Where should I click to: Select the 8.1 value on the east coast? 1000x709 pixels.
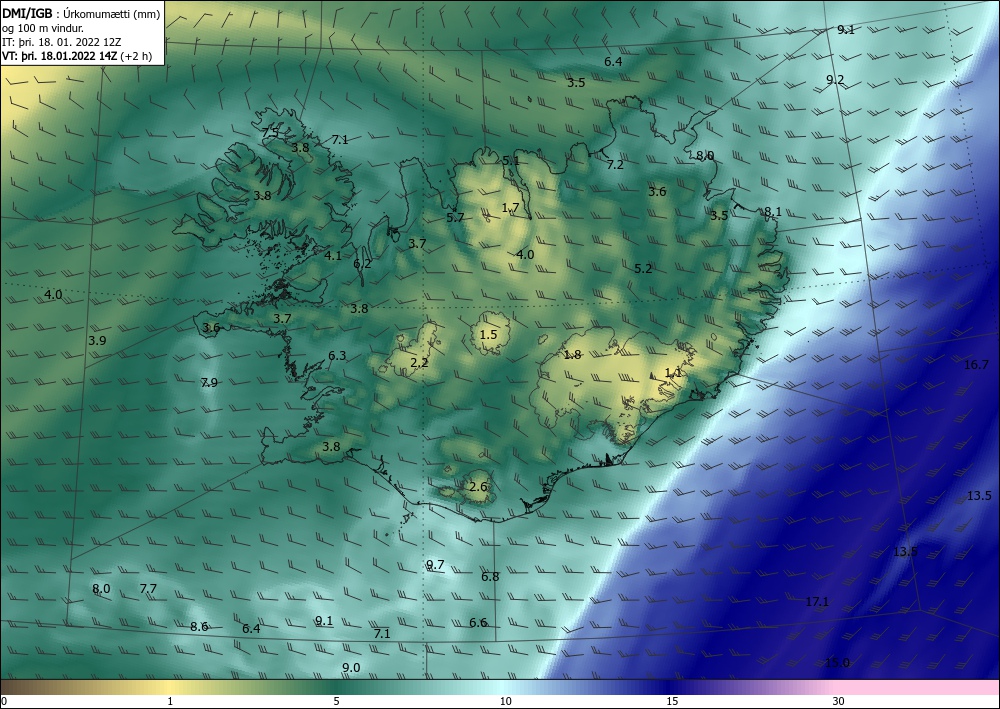(772, 212)
